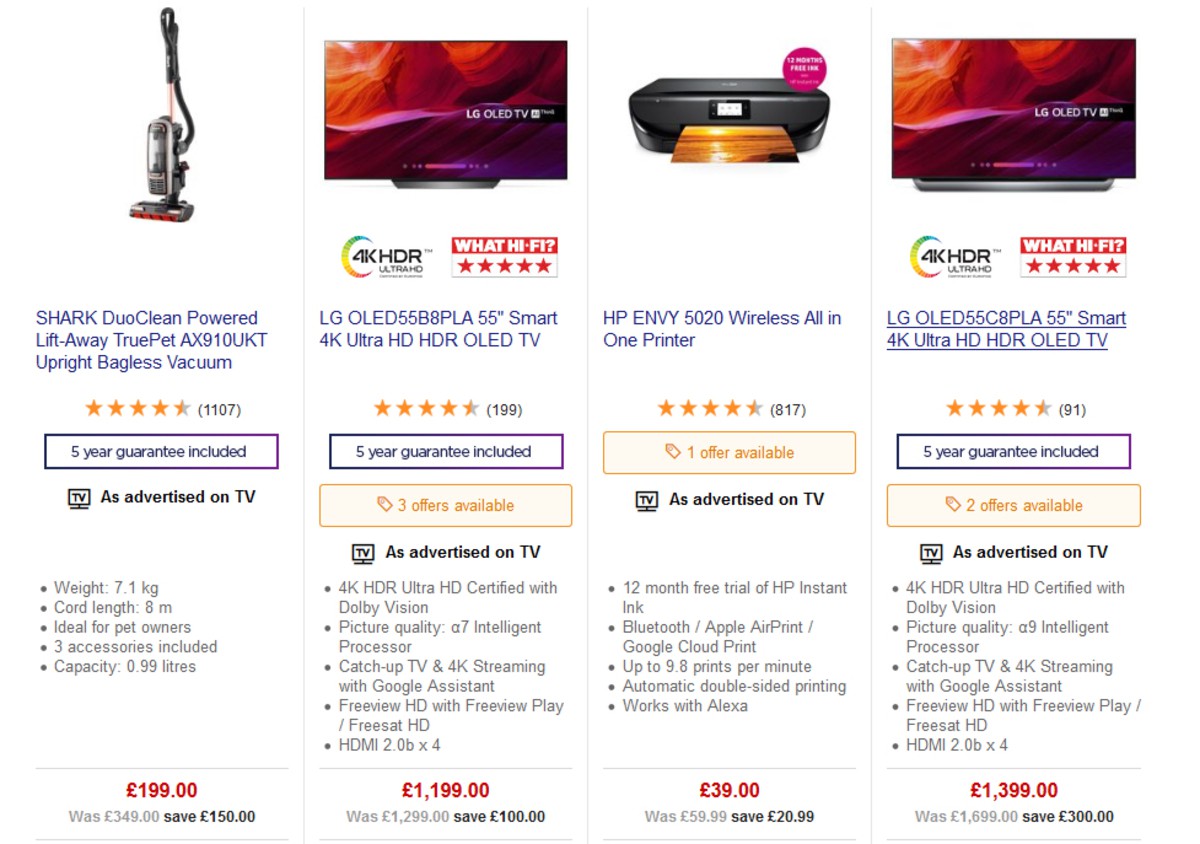Viewport: 1200px width, 844px height.
Task: Expand '2 offers available' on the OLED55C8PLA
Action: (1013, 505)
